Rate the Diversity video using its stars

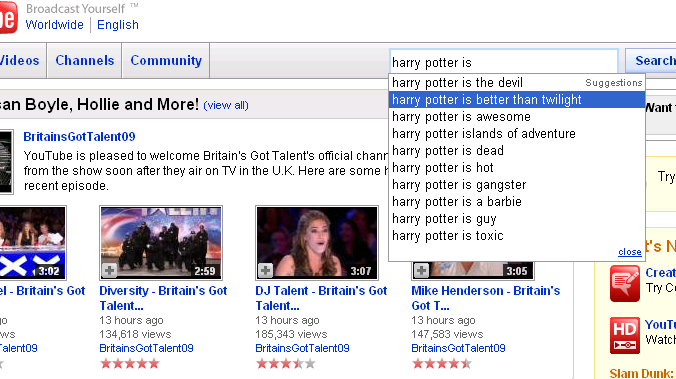click(130, 364)
